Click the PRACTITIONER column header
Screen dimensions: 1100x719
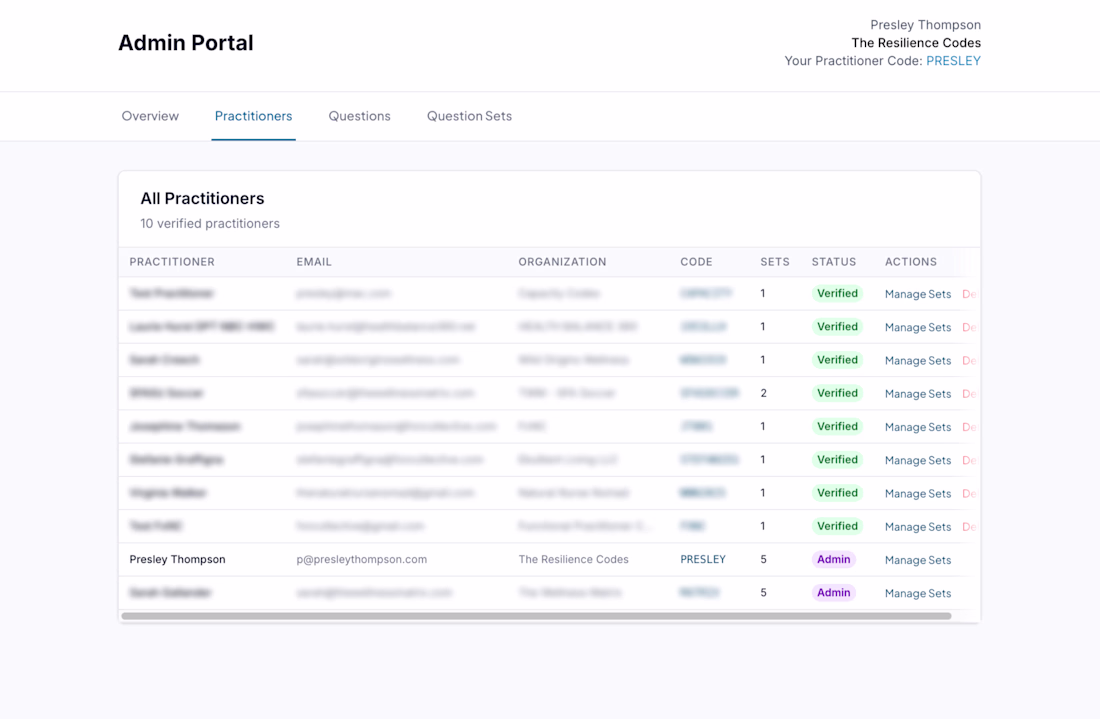click(x=172, y=262)
